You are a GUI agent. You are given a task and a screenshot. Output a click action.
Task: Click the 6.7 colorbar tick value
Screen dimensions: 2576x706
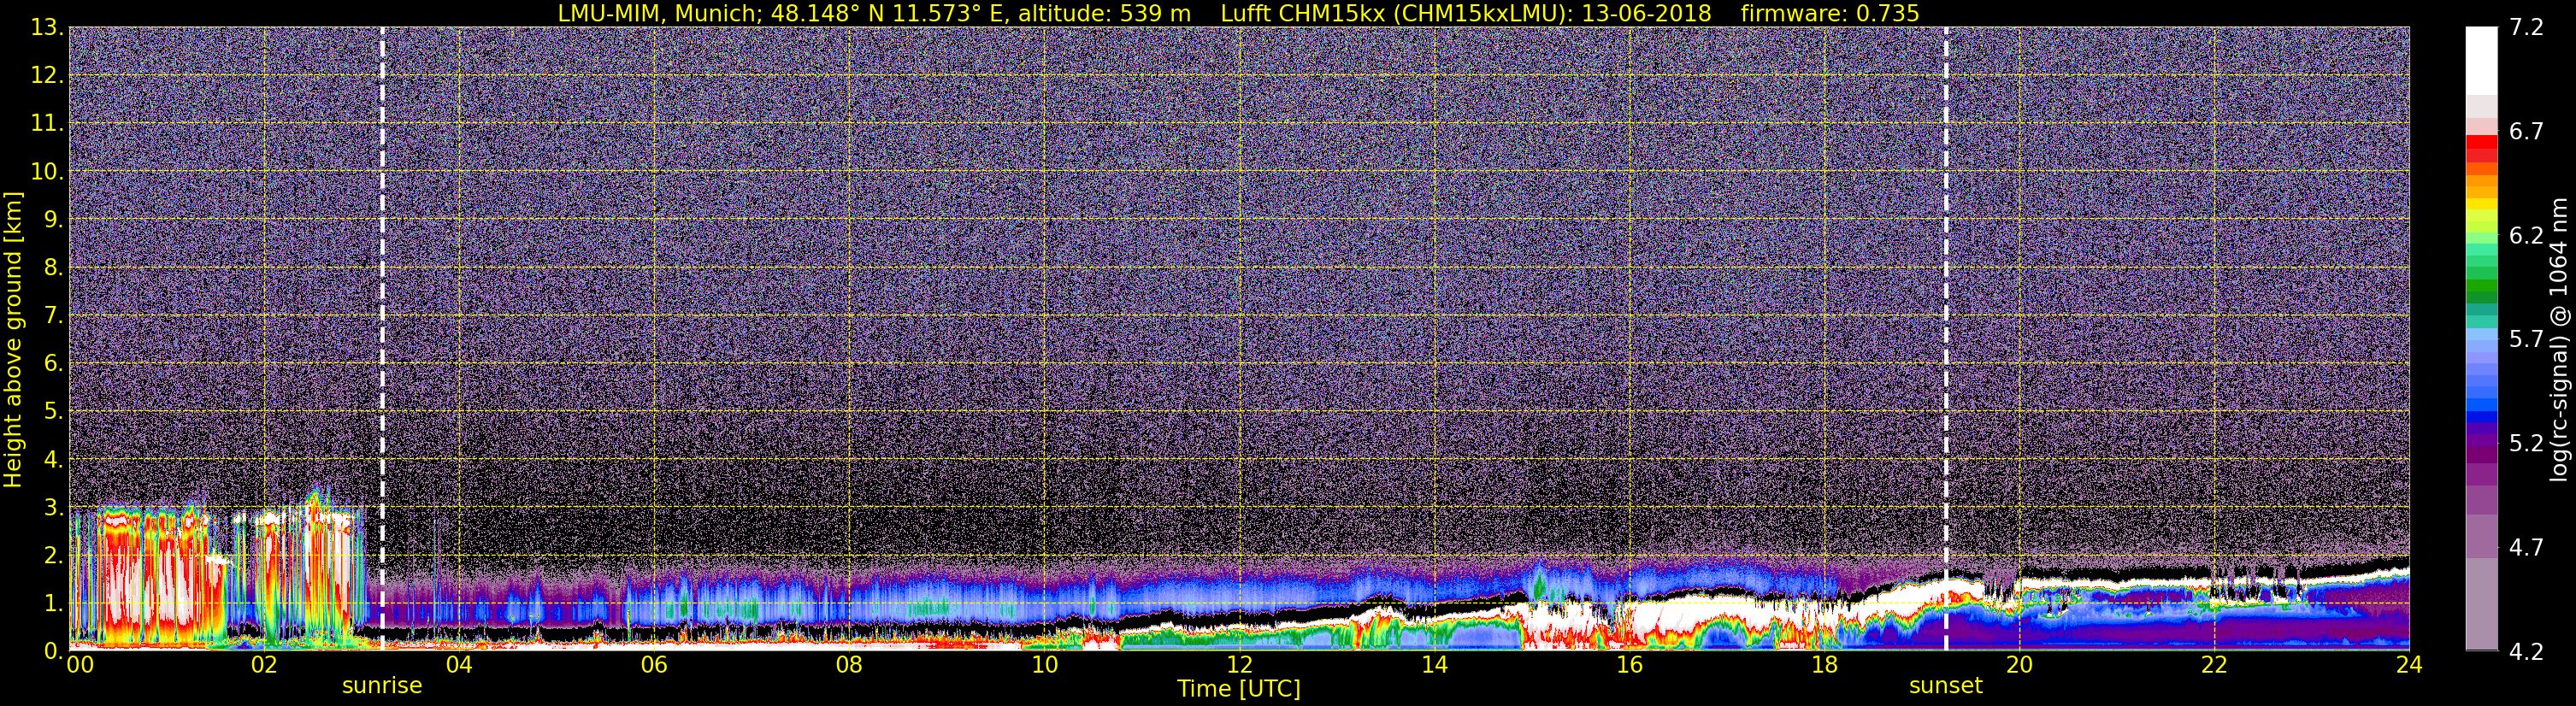2526,132
